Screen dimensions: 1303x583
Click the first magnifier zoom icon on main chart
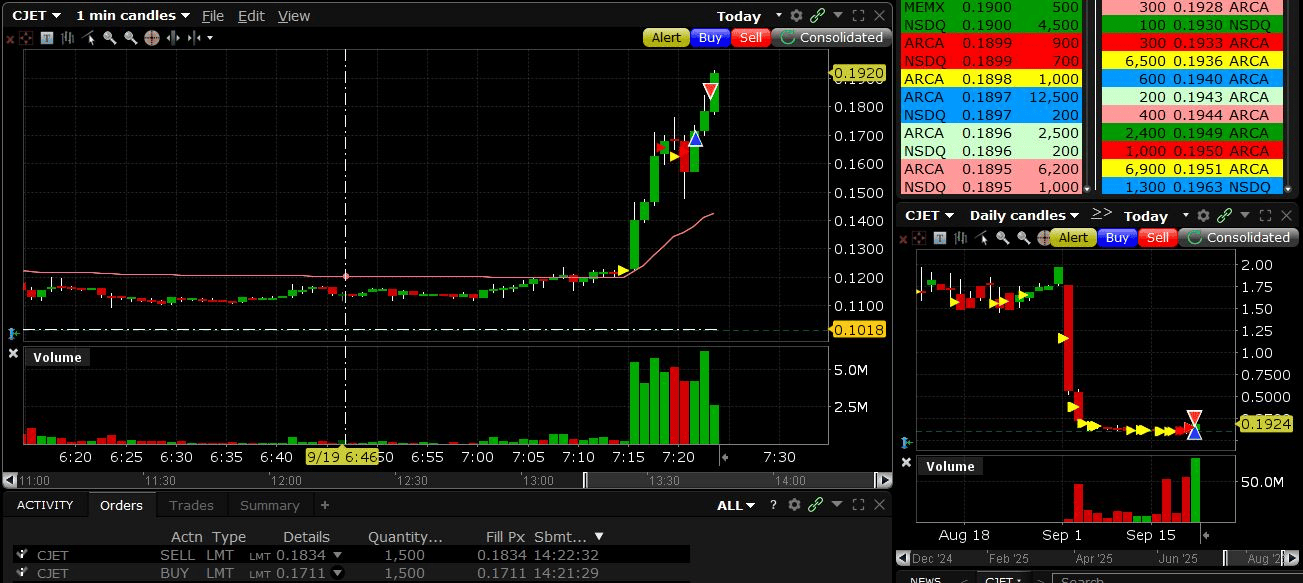pyautogui.click(x=110, y=38)
